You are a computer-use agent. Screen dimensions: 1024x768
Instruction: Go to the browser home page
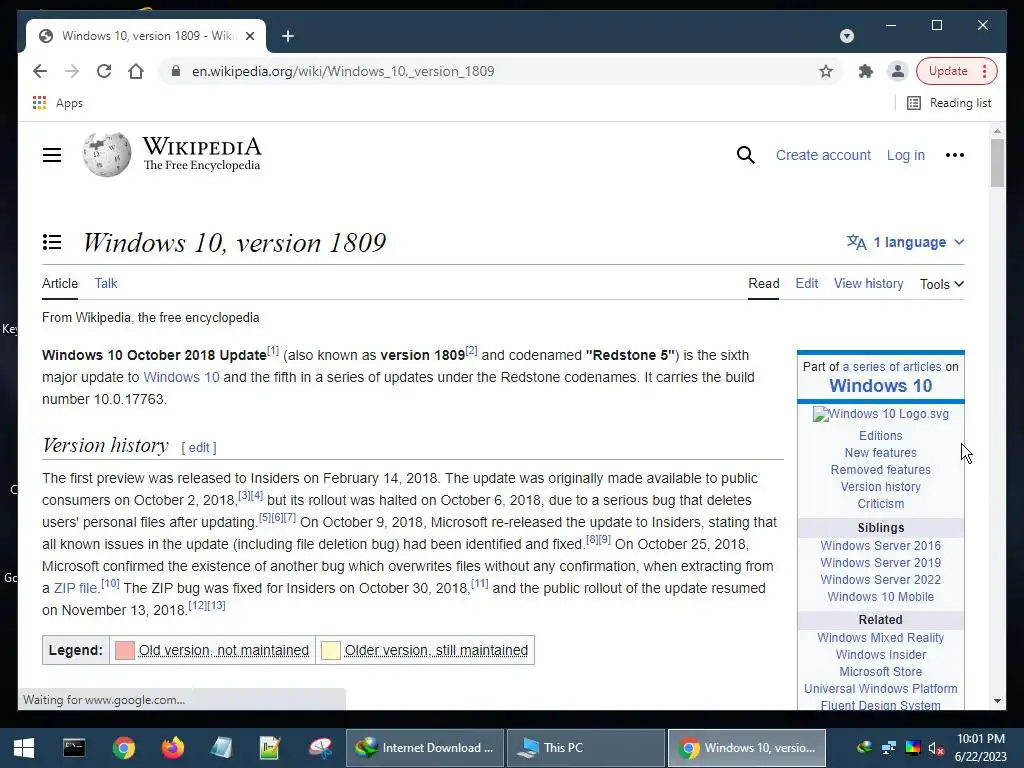point(136,71)
